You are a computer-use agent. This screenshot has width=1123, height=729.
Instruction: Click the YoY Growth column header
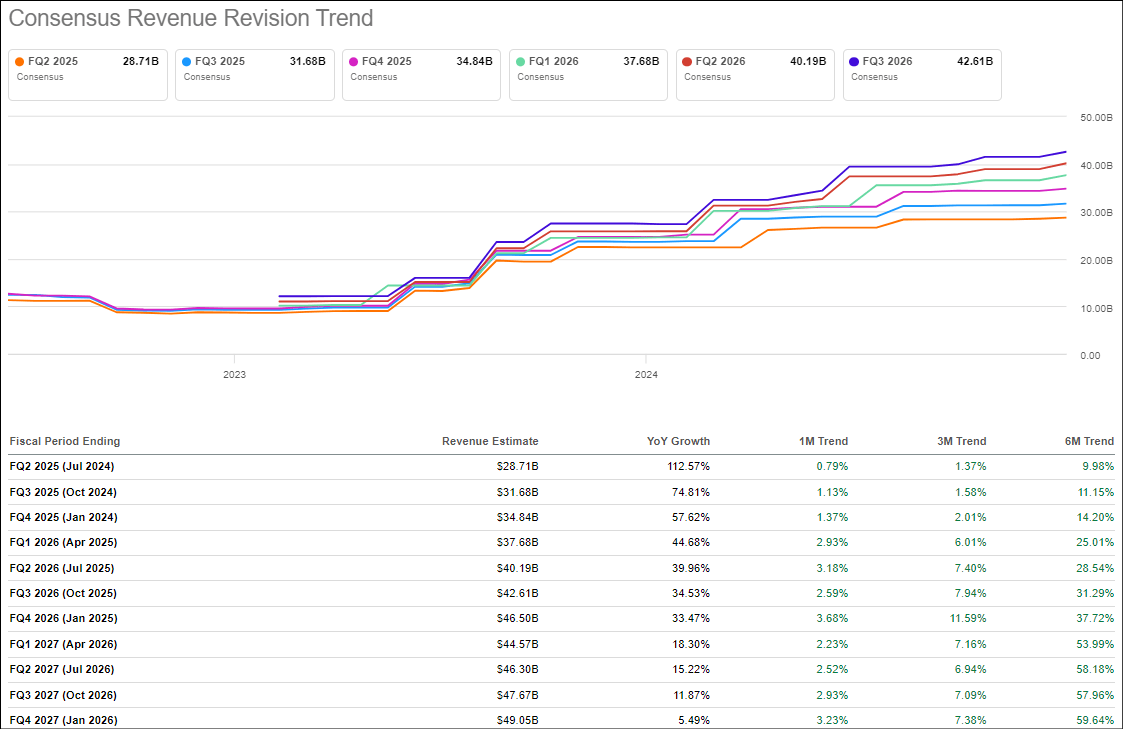click(x=678, y=441)
